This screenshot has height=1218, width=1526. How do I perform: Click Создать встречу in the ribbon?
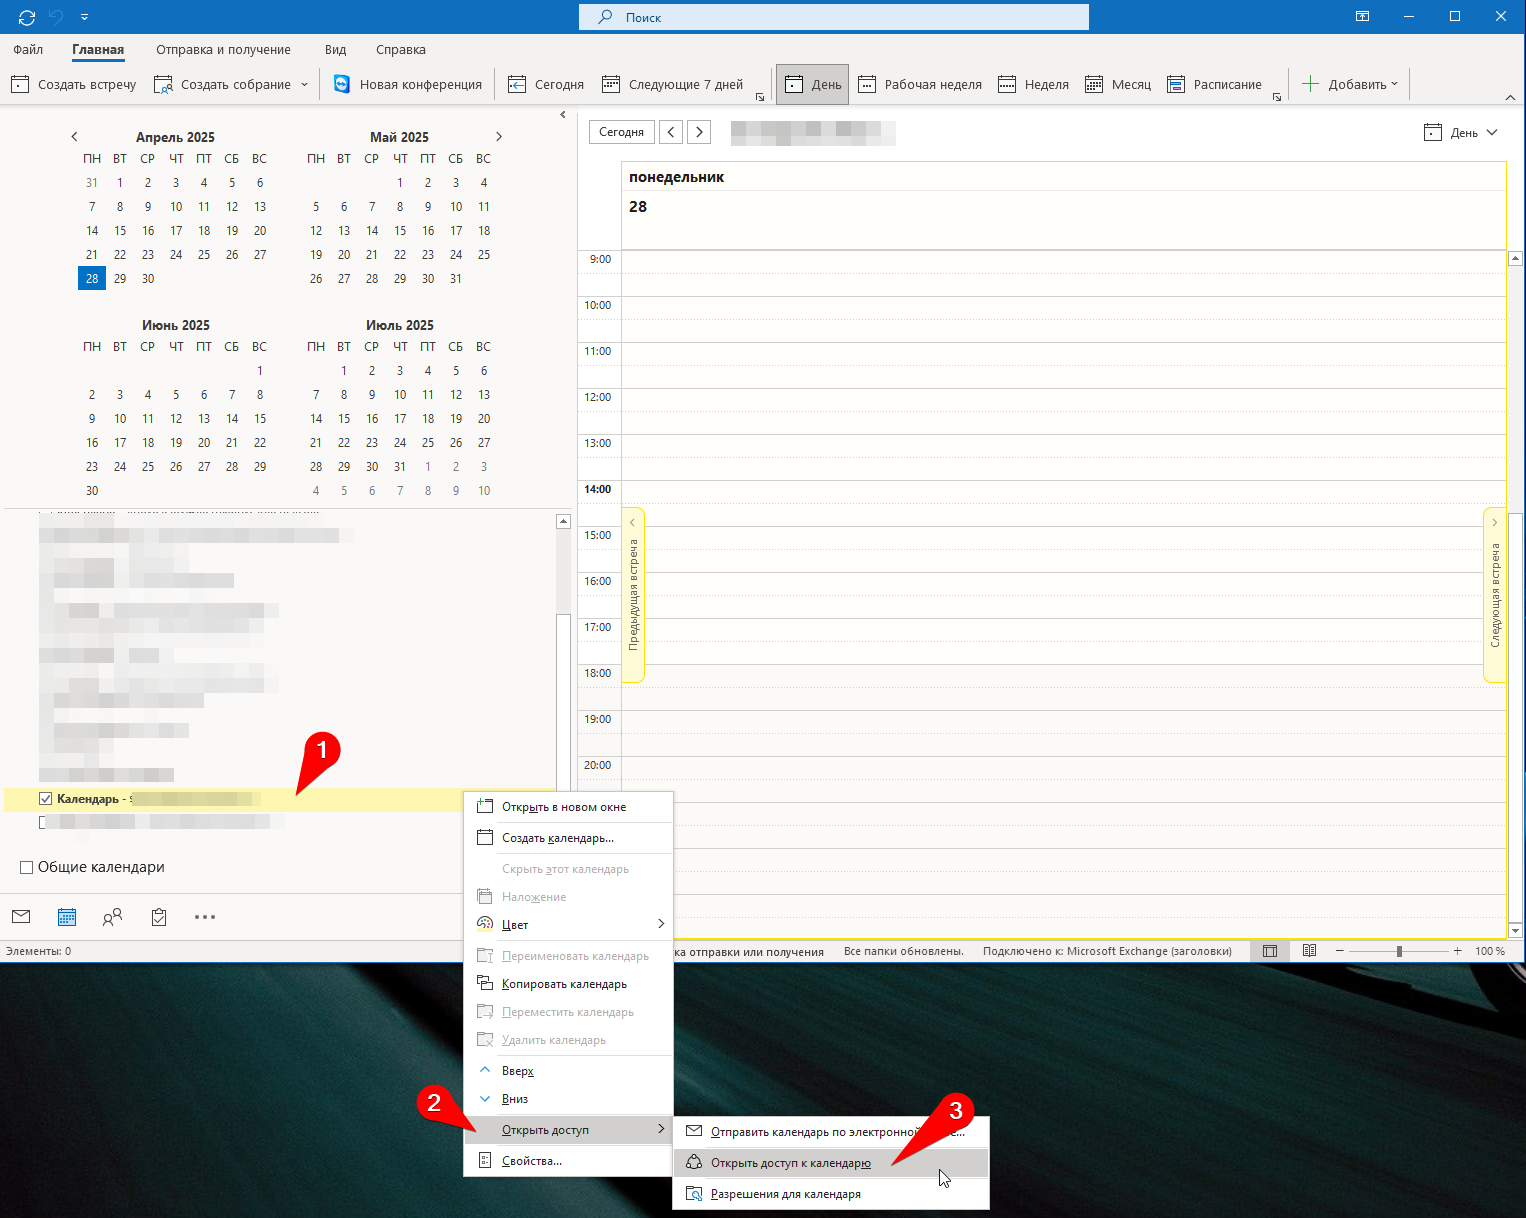pyautogui.click(x=74, y=84)
